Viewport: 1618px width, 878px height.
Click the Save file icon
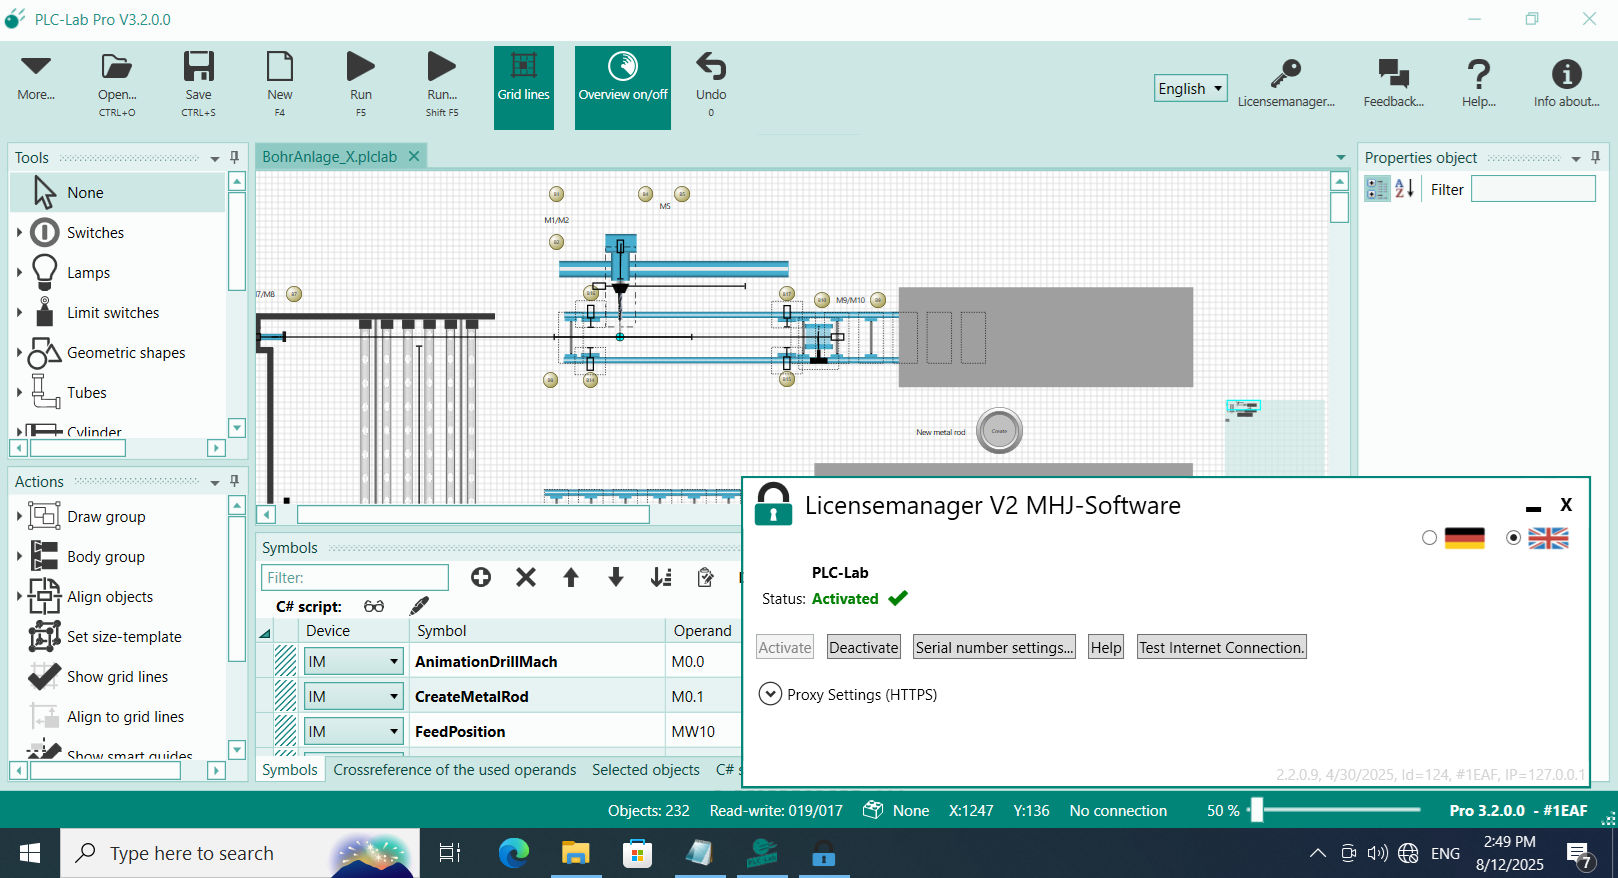(x=198, y=67)
